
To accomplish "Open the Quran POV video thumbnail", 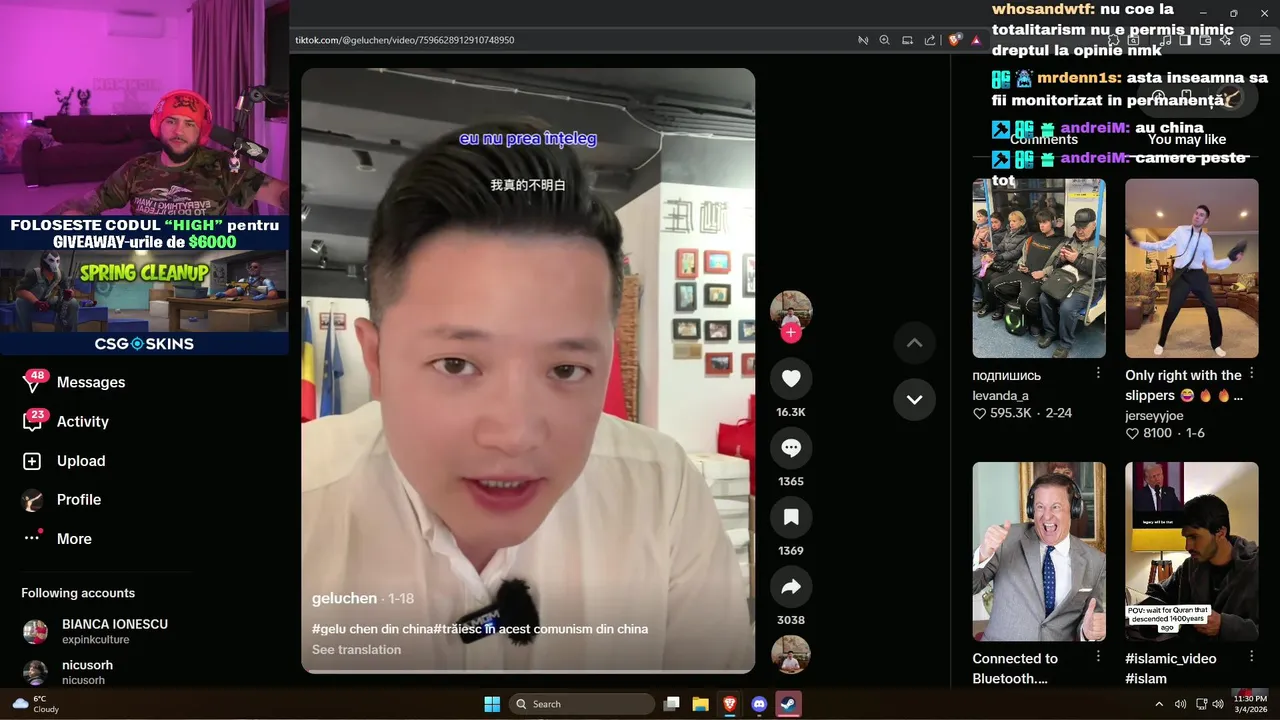I will (x=1192, y=551).
